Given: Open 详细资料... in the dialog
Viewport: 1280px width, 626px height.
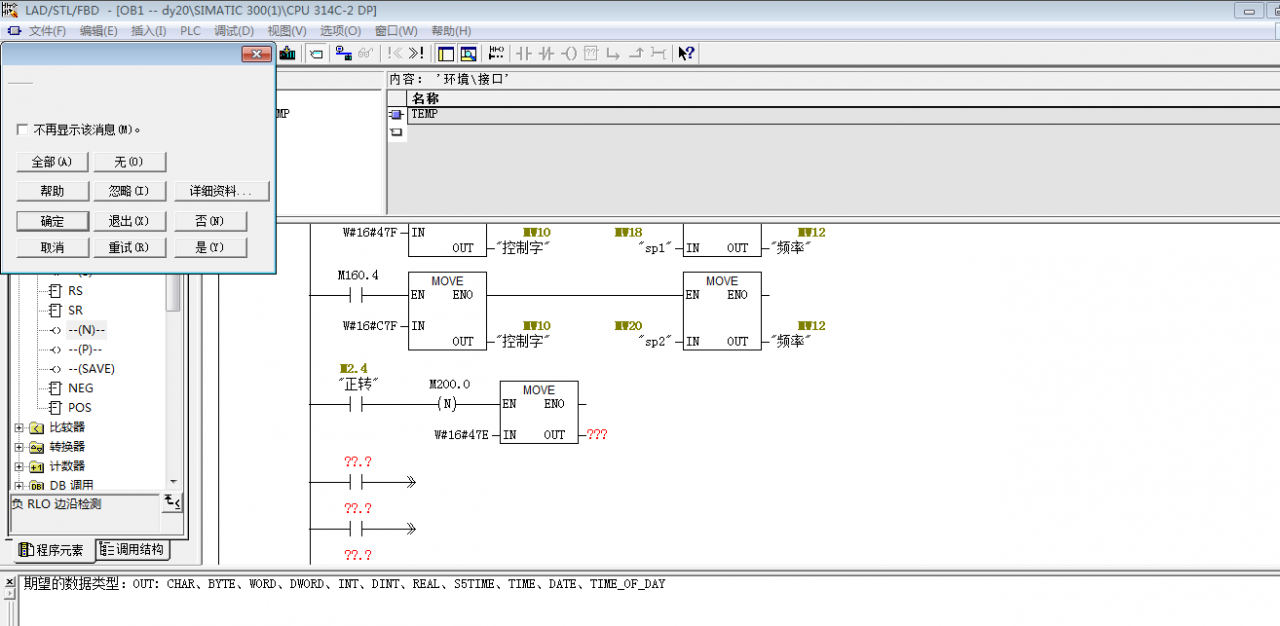Looking at the screenshot, I should tap(222, 191).
